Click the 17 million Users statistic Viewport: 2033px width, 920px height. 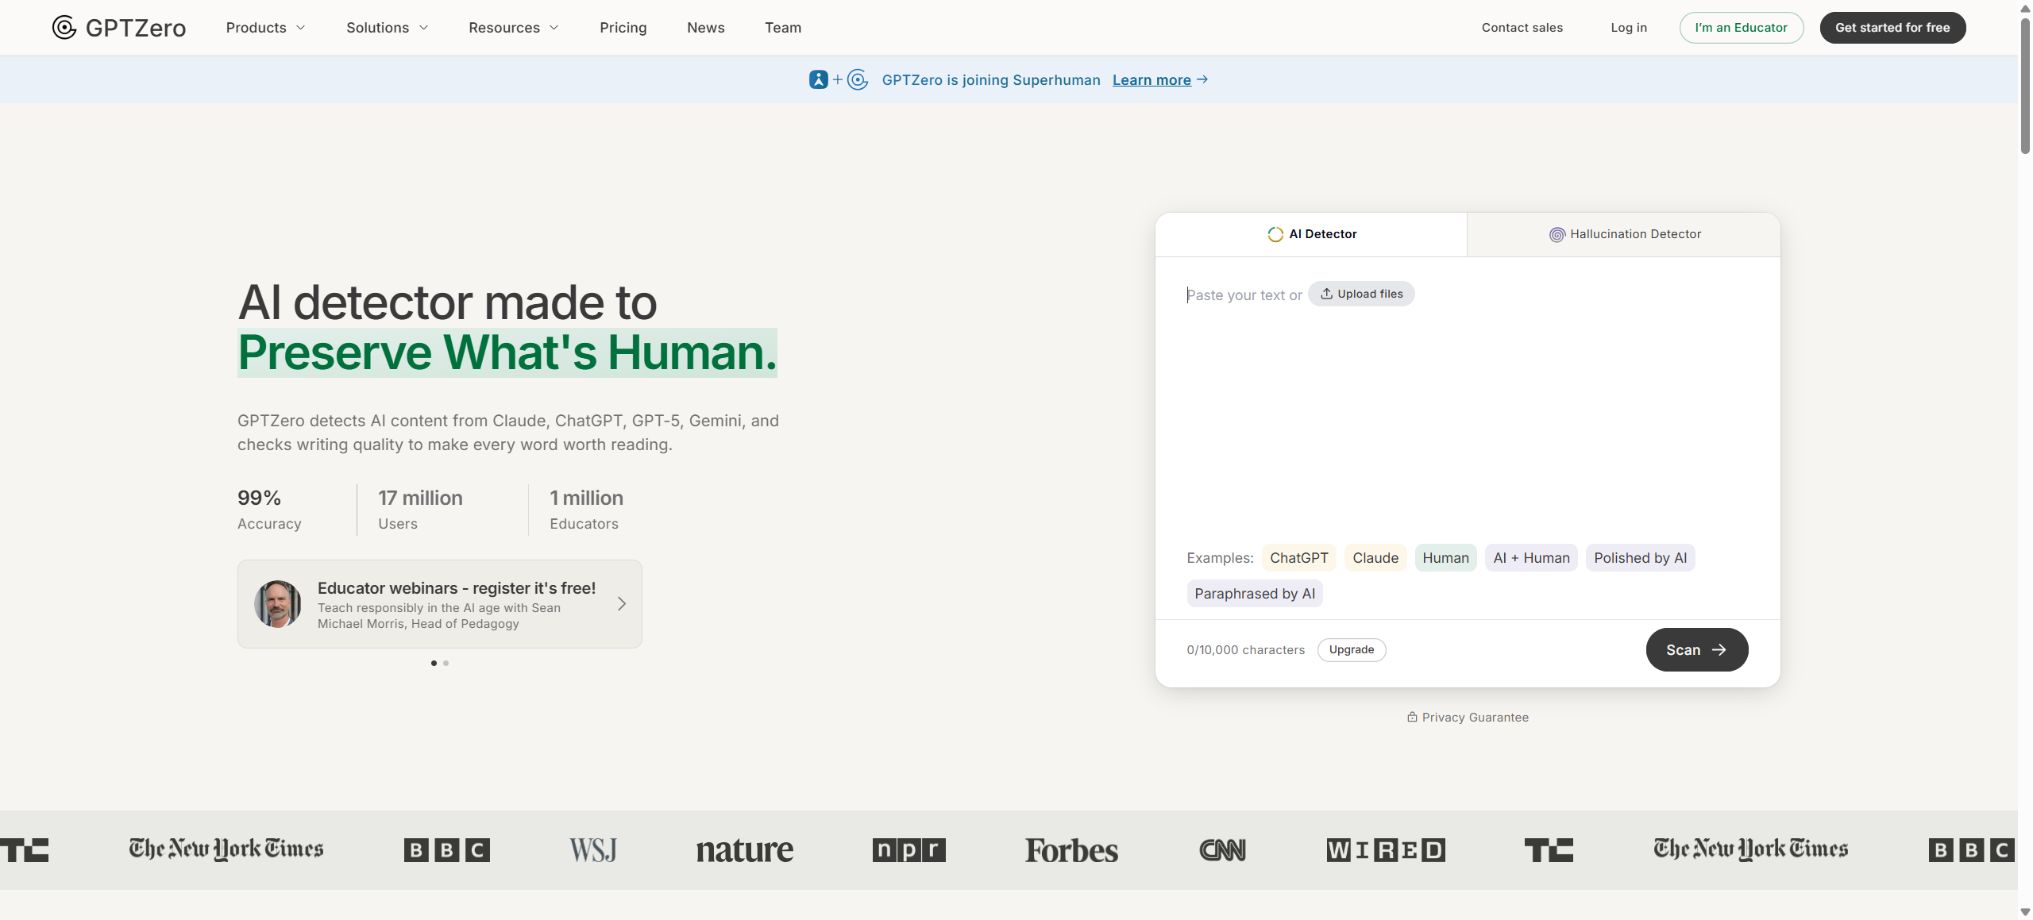click(x=420, y=510)
